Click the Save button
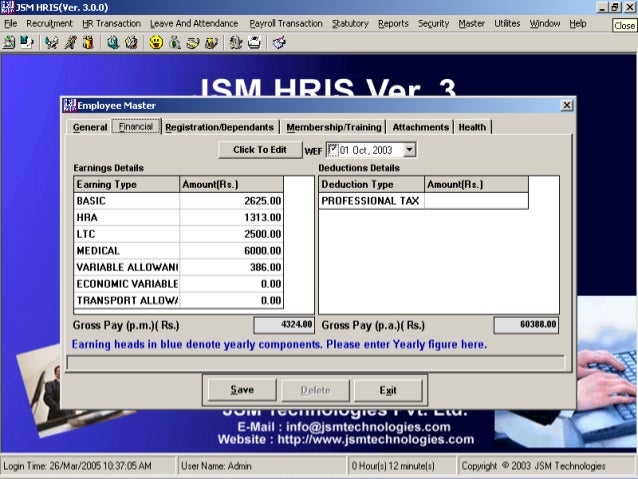 click(242, 390)
